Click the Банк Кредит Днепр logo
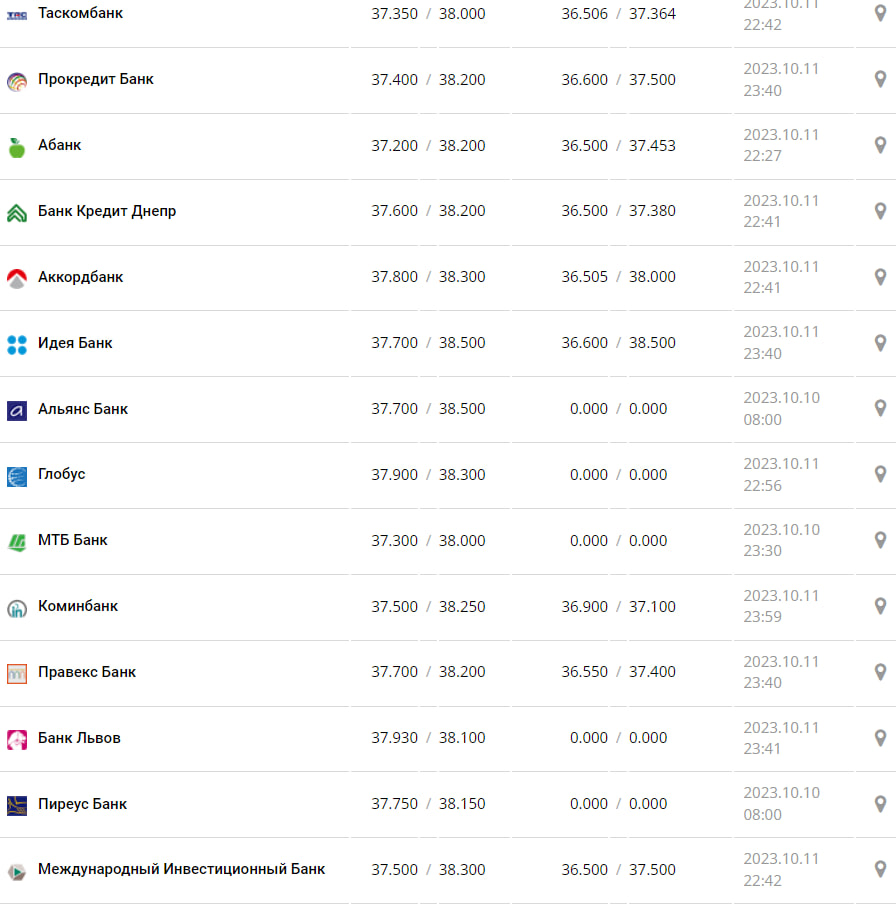Screen dimensions: 896x911 16,213
